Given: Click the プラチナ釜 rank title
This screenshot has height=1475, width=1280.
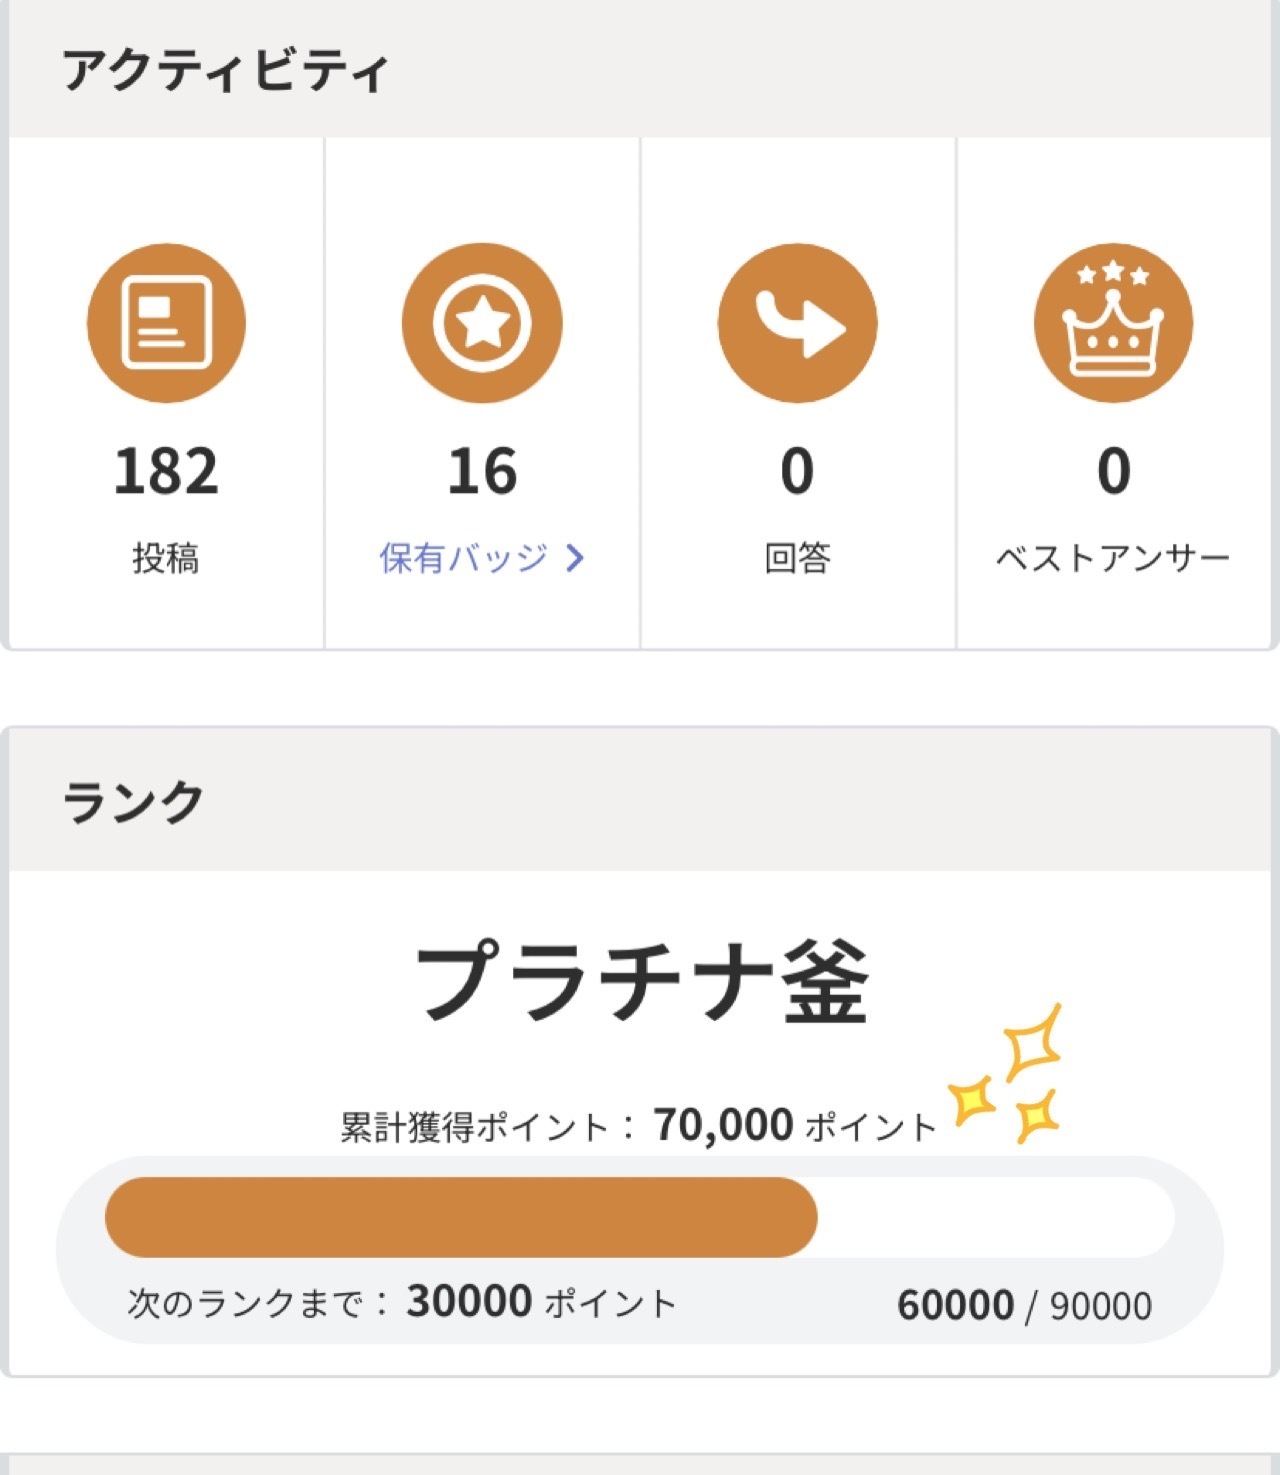Looking at the screenshot, I should tap(641, 982).
